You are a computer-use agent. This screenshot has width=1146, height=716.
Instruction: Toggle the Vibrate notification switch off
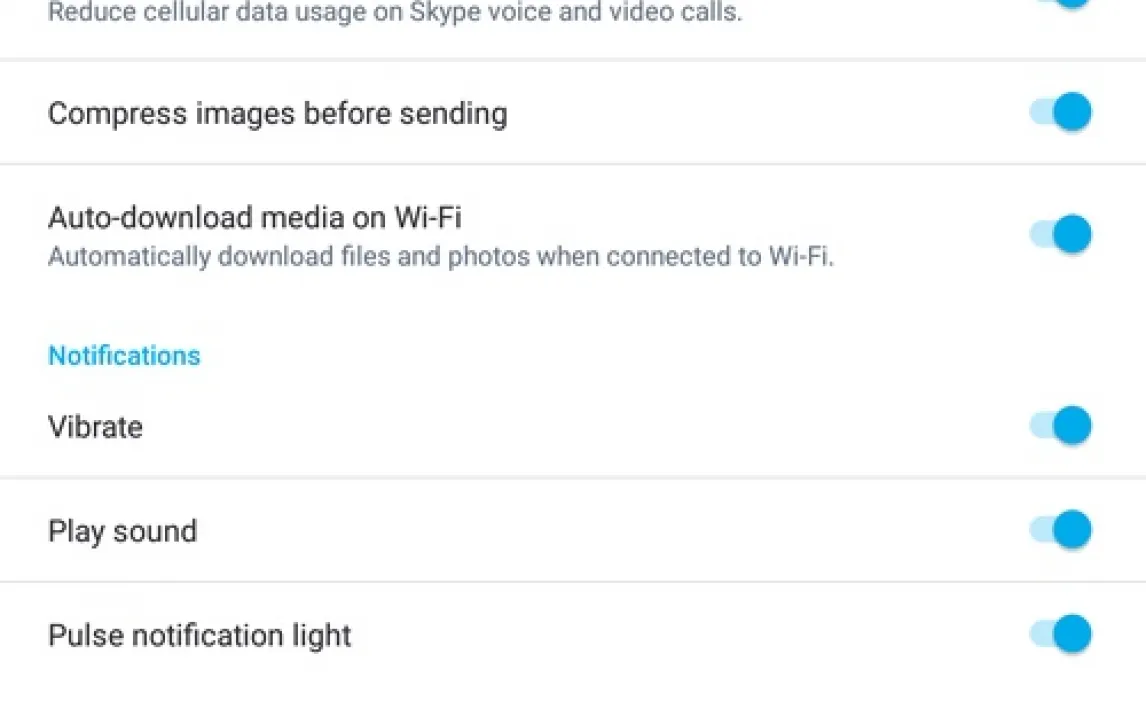click(1060, 426)
